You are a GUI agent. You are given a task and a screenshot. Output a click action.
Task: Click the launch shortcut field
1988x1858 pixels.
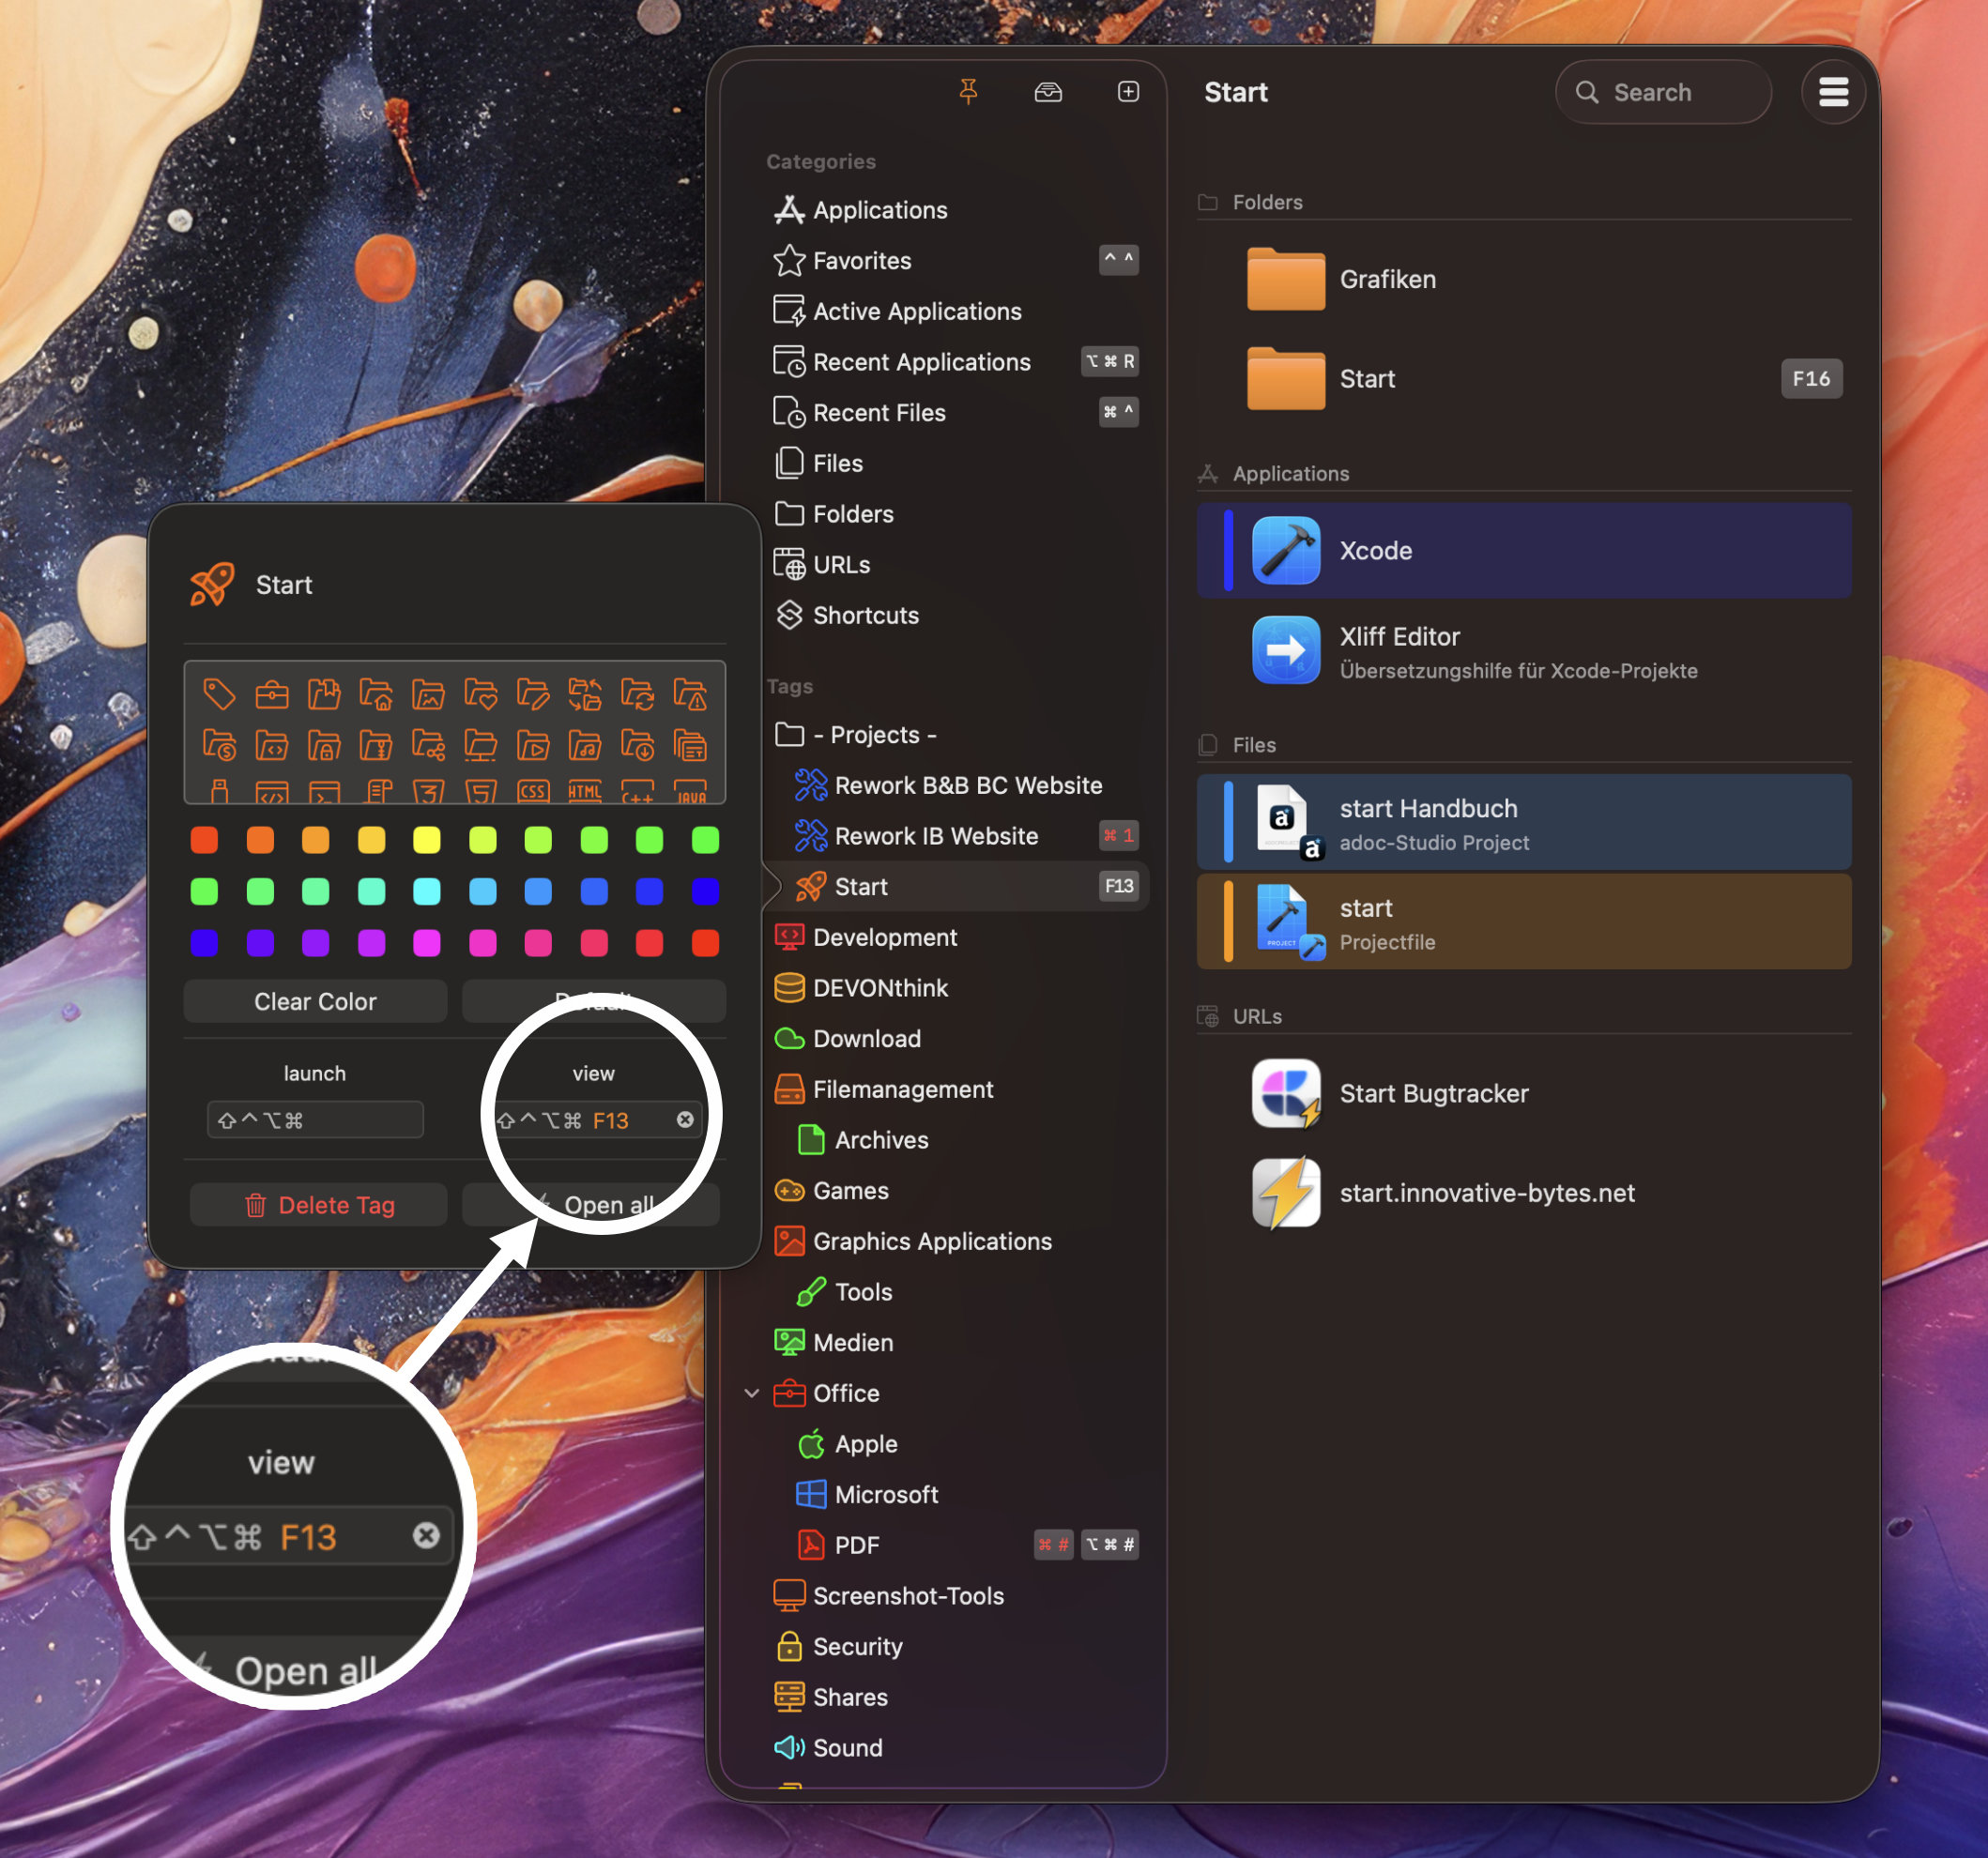click(x=315, y=1120)
